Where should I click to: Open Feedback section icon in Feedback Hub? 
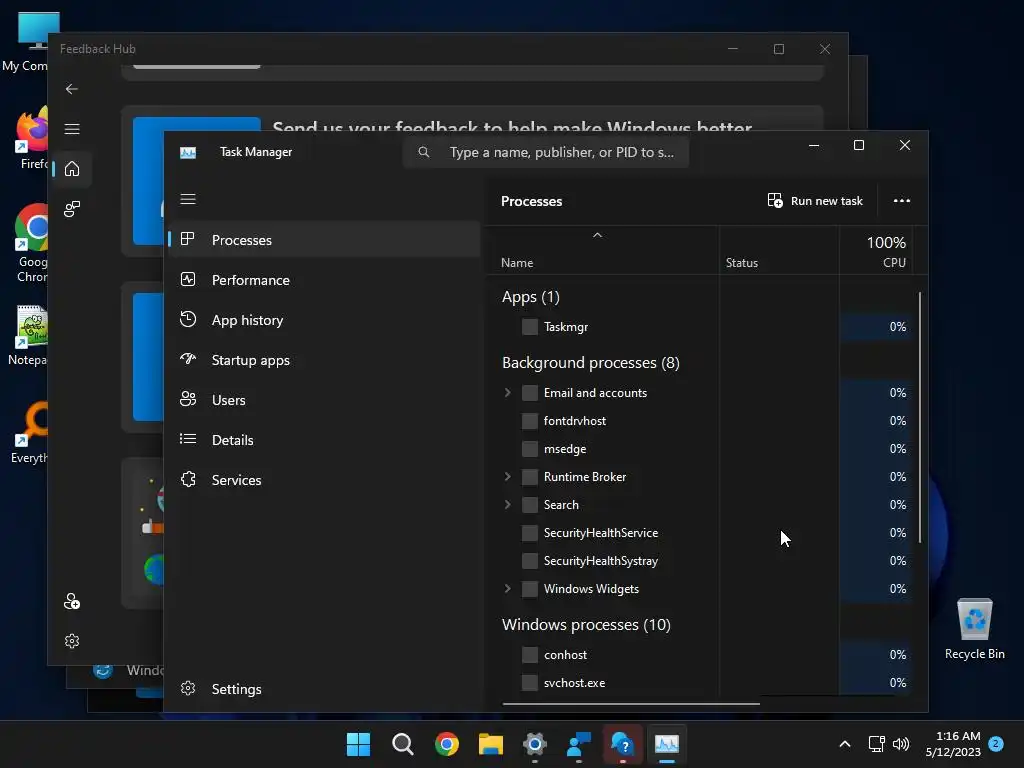click(x=72, y=209)
